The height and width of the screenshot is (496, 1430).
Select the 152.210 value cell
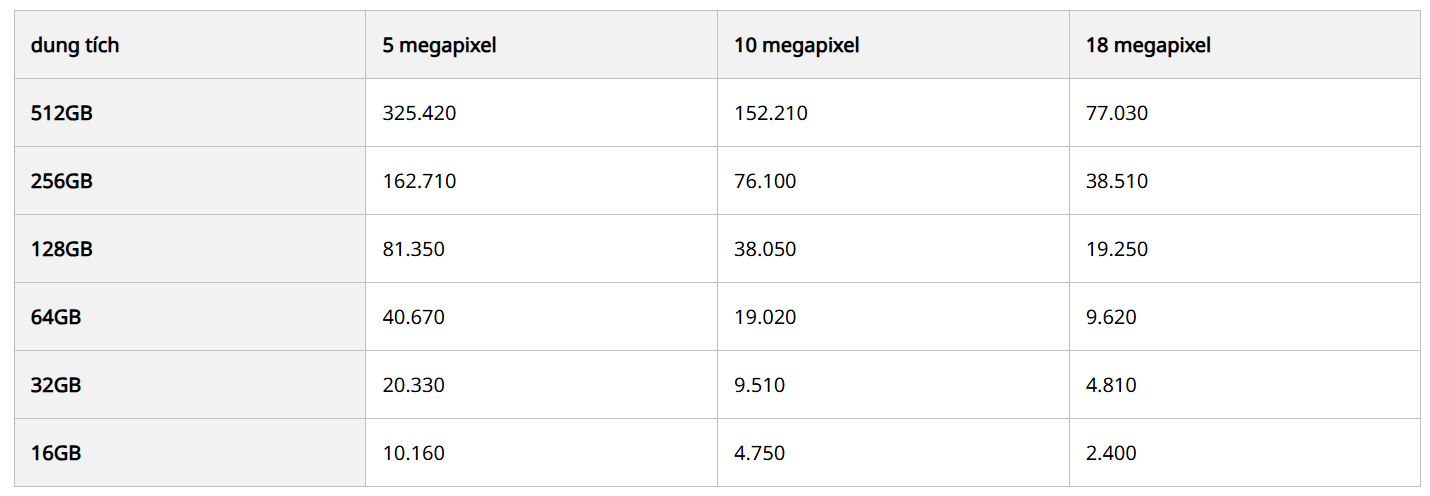[x=770, y=113]
